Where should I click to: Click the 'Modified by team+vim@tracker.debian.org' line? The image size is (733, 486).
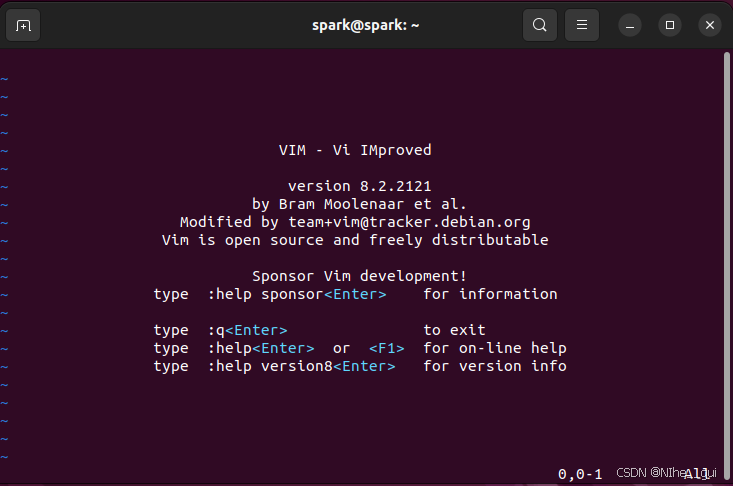355,222
